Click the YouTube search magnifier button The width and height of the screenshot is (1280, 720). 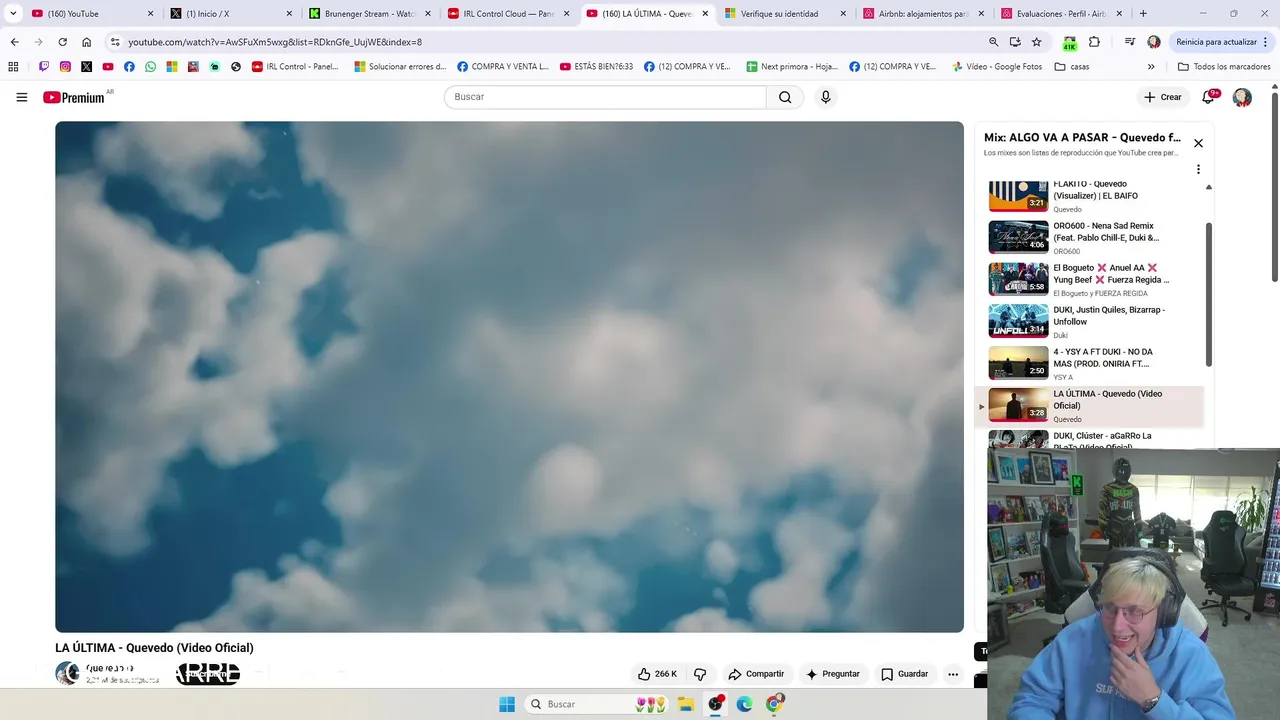pos(785,97)
